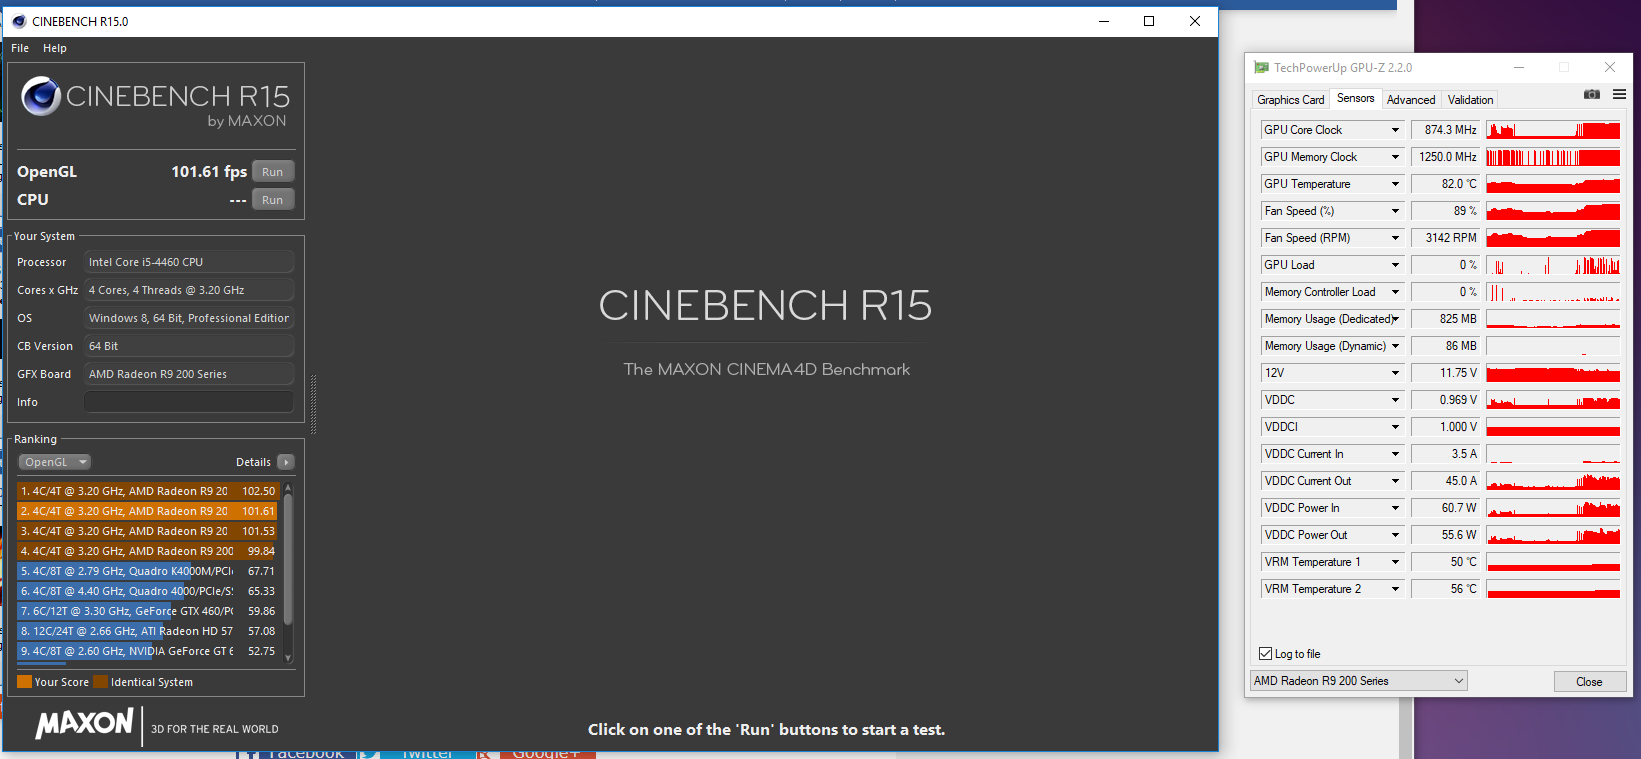Select ranking entry 4 scoring 99.84
1641x759 pixels.
pos(147,551)
